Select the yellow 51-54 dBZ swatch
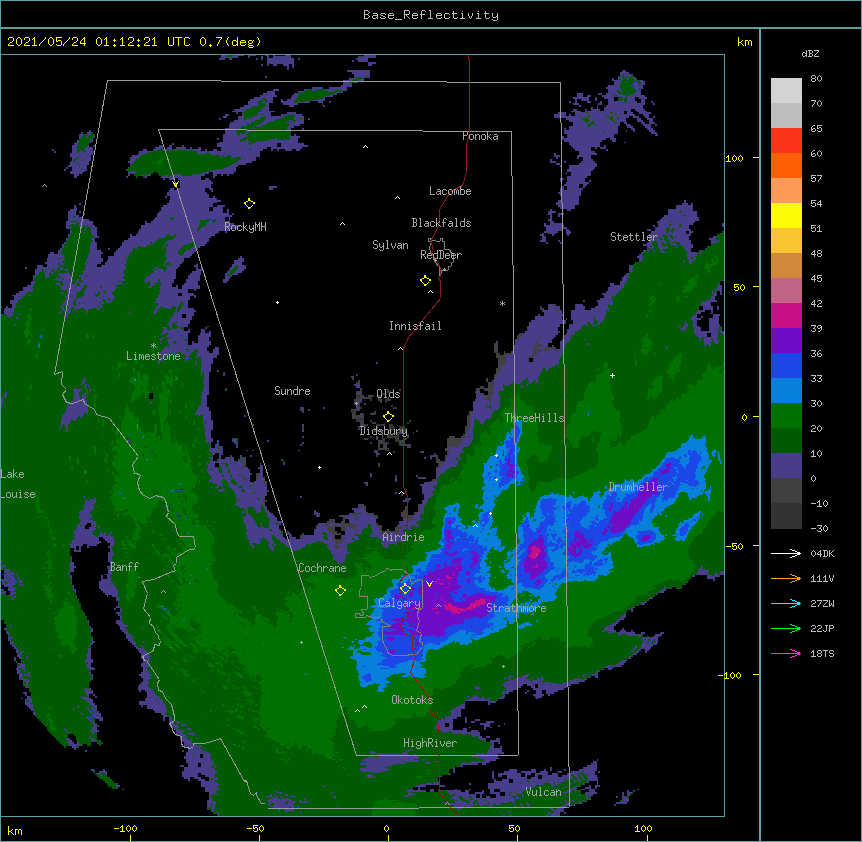The height and width of the screenshot is (842, 862). click(786, 215)
